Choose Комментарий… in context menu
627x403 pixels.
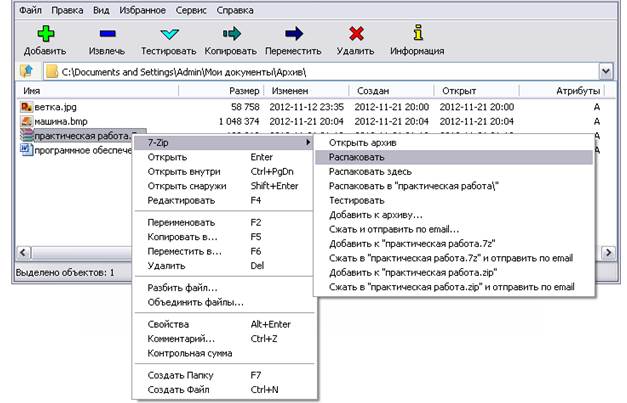pos(224,339)
